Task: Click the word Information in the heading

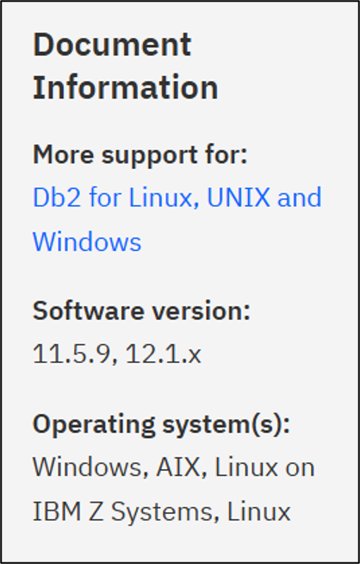Action: pos(126,87)
